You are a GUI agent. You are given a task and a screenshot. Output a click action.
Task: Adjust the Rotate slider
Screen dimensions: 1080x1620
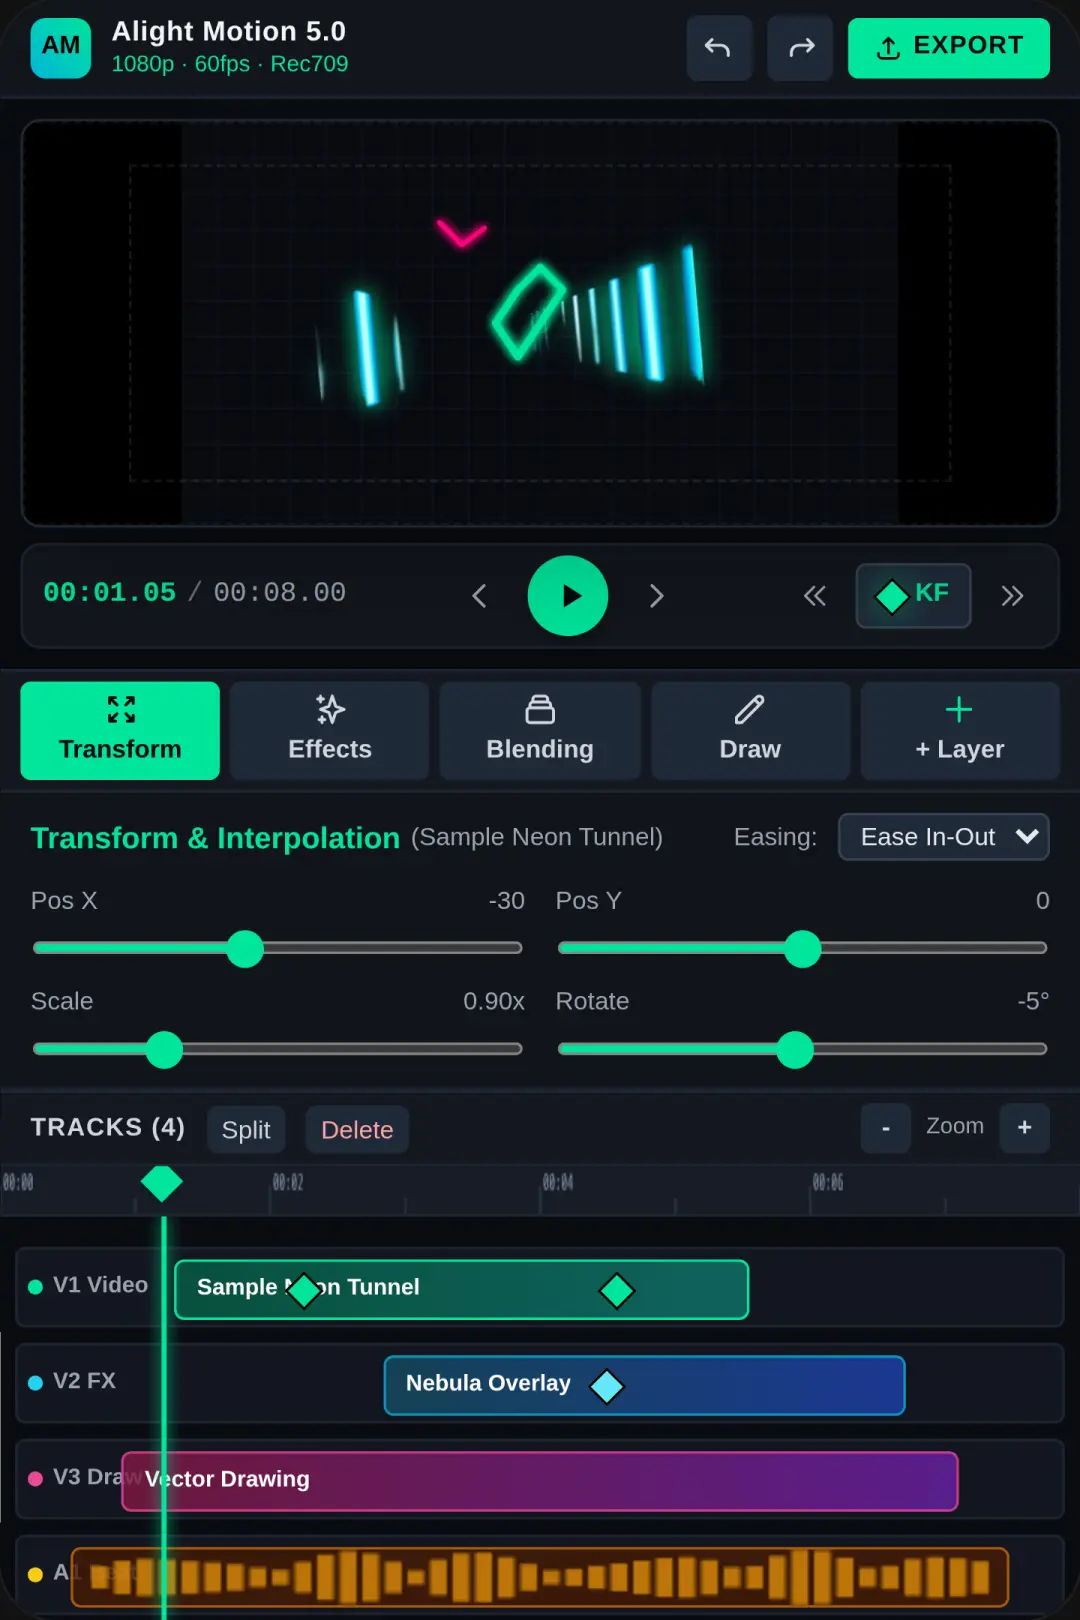point(803,1049)
